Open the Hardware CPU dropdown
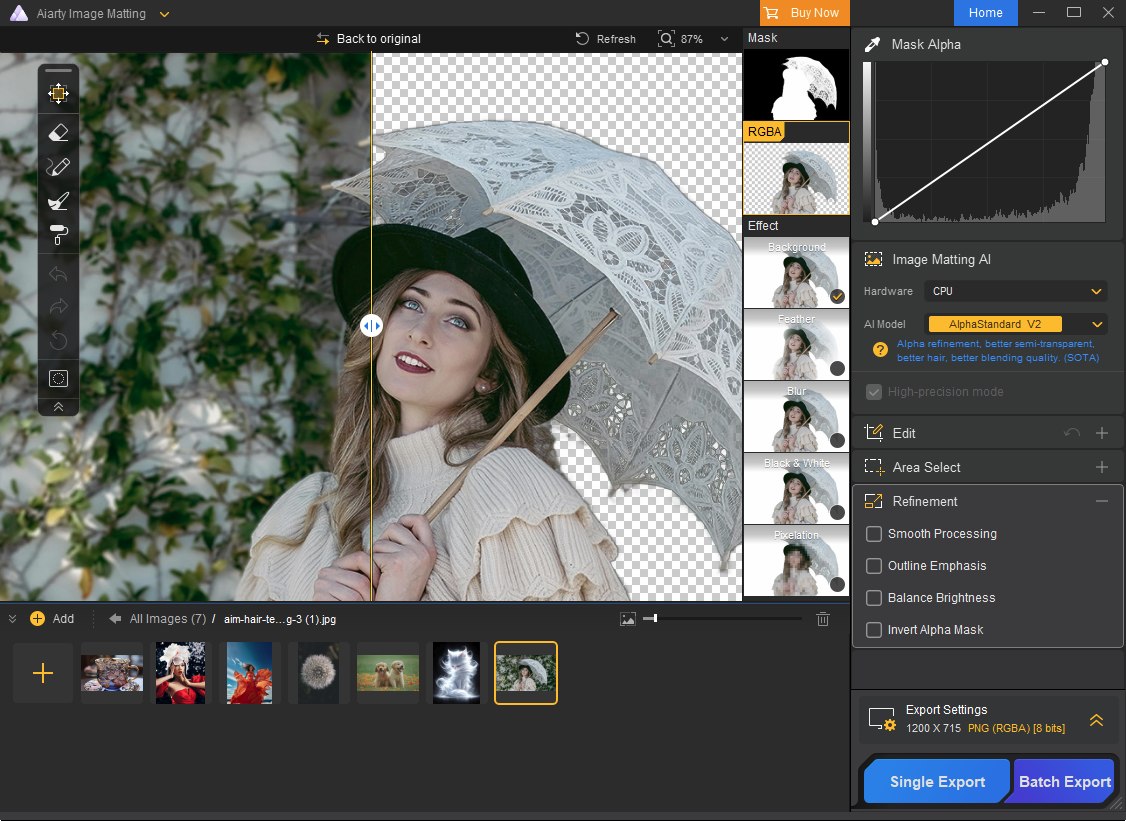 (1015, 291)
